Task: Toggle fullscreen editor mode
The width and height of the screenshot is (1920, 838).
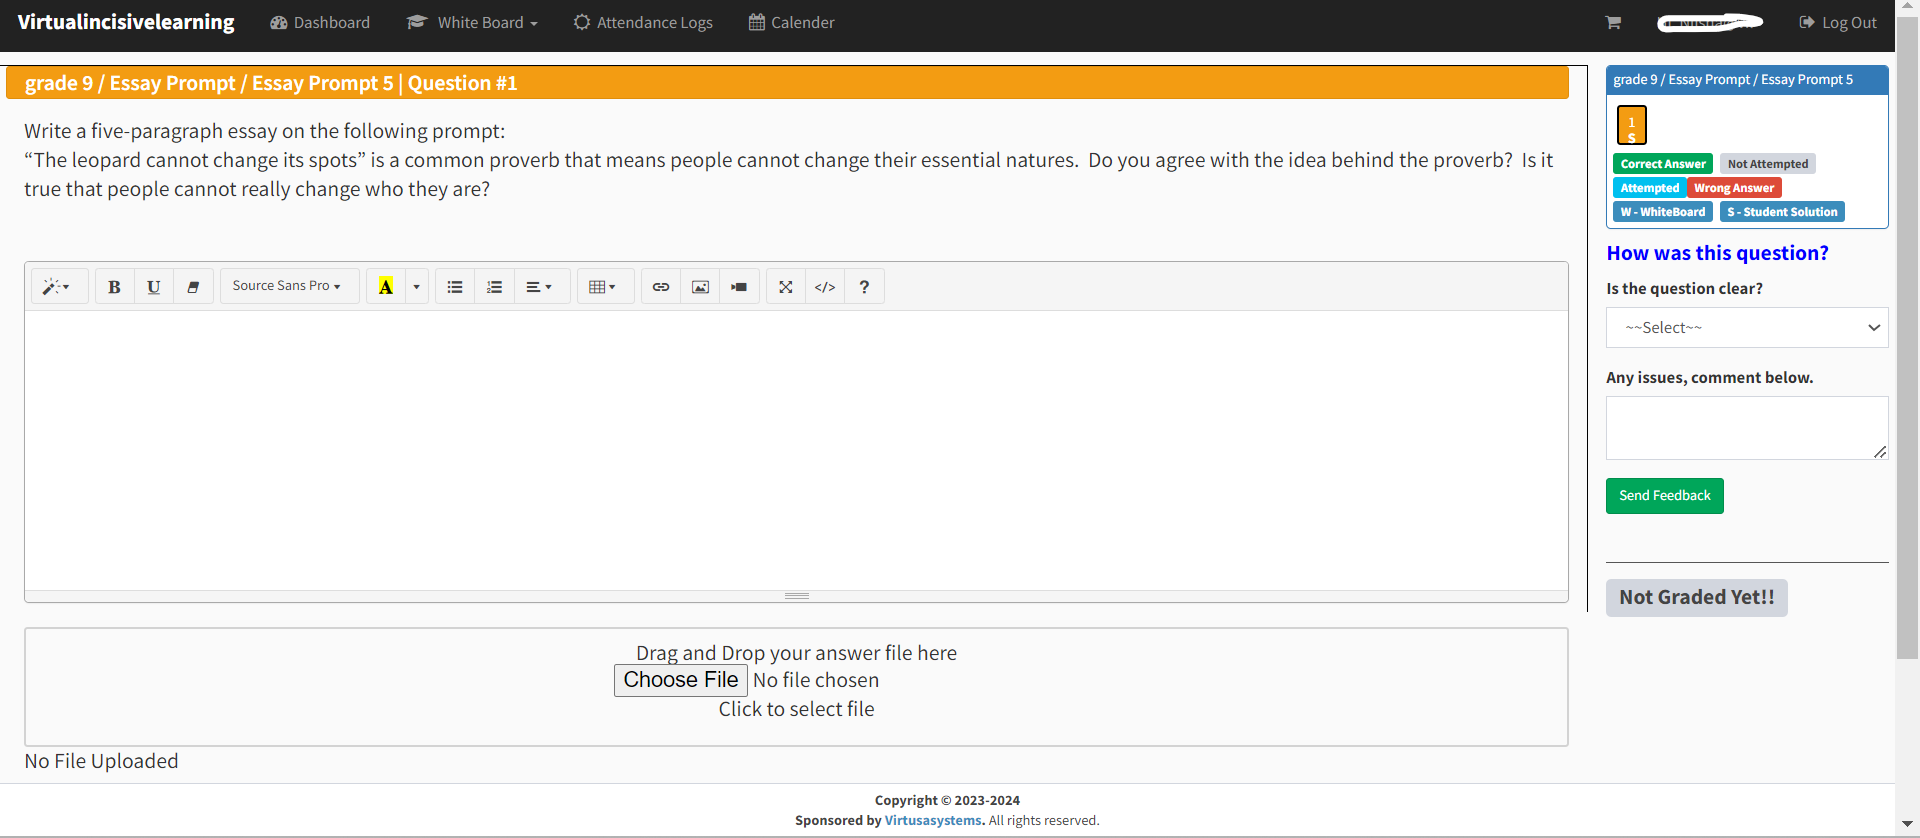Action: tap(786, 287)
